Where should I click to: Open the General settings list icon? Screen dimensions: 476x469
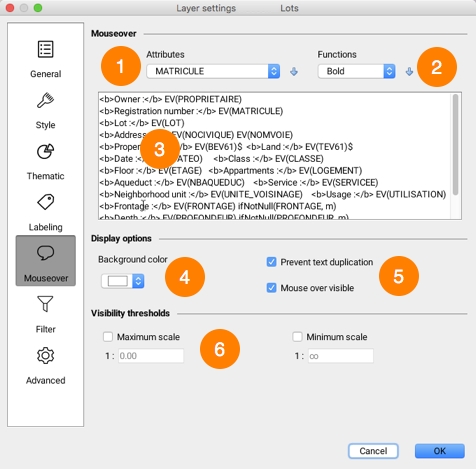click(45, 49)
